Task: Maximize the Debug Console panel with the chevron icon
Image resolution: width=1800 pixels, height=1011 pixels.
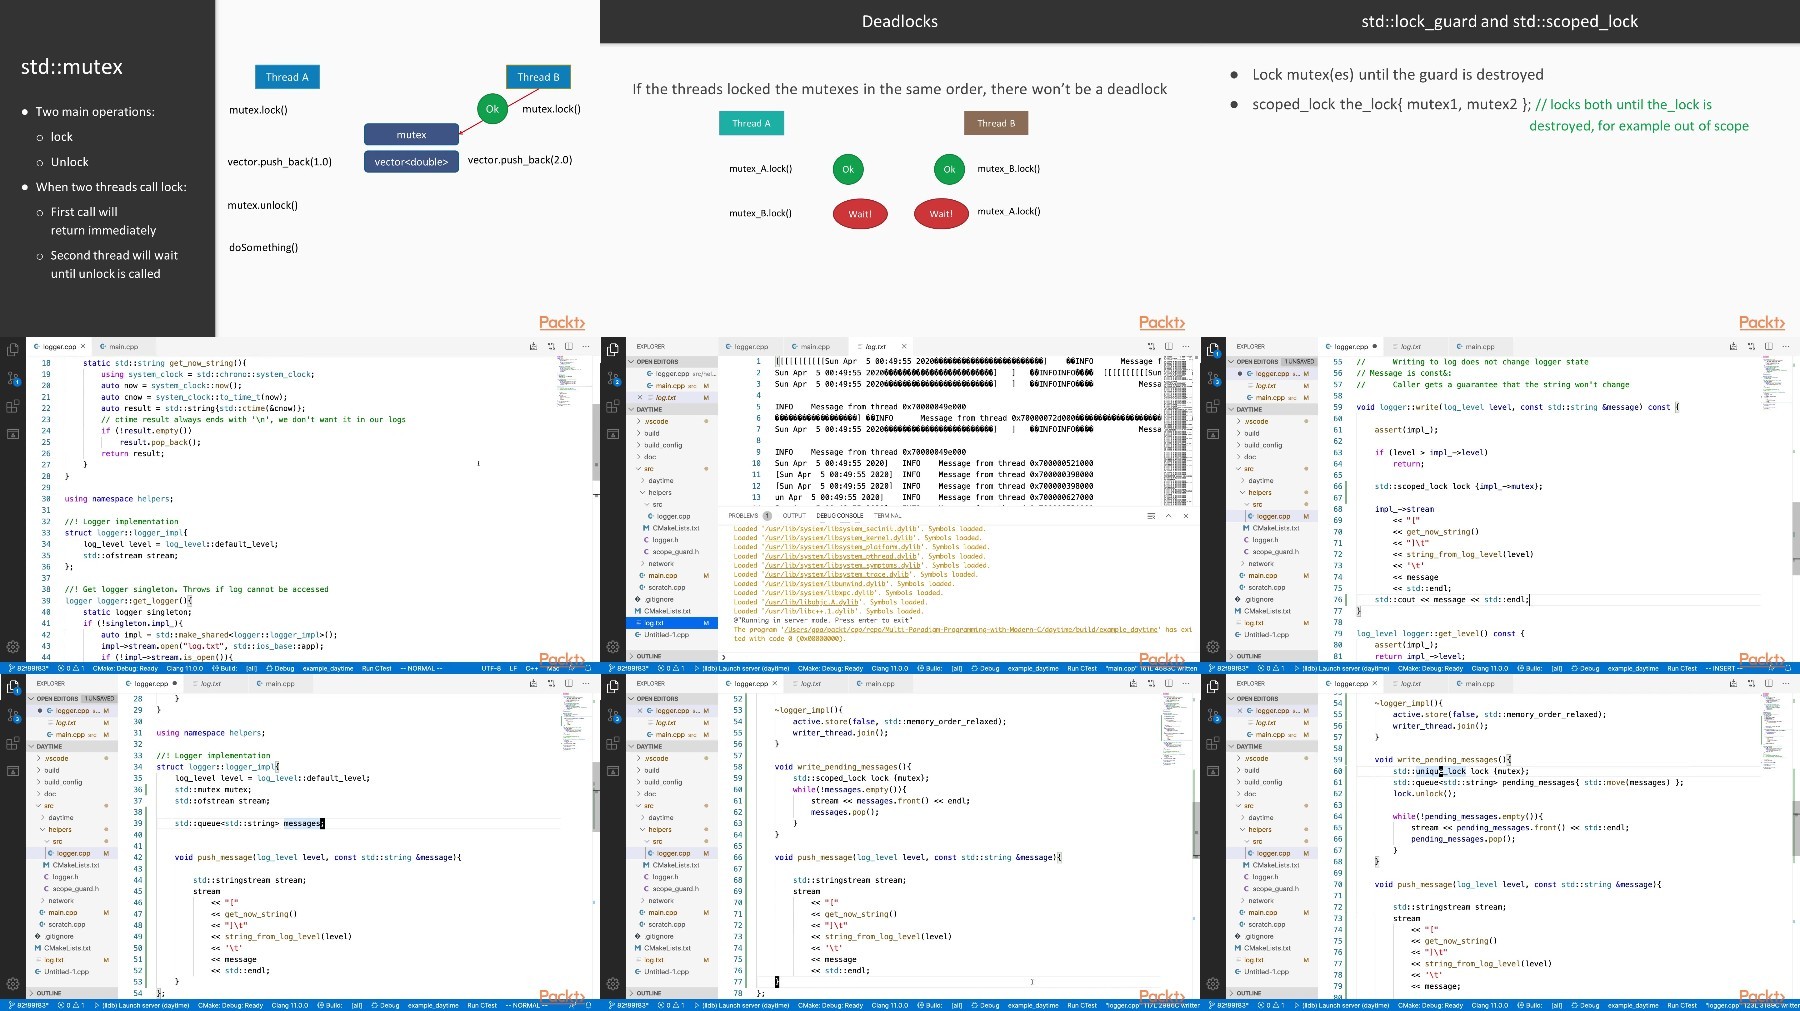Action: tap(1168, 516)
